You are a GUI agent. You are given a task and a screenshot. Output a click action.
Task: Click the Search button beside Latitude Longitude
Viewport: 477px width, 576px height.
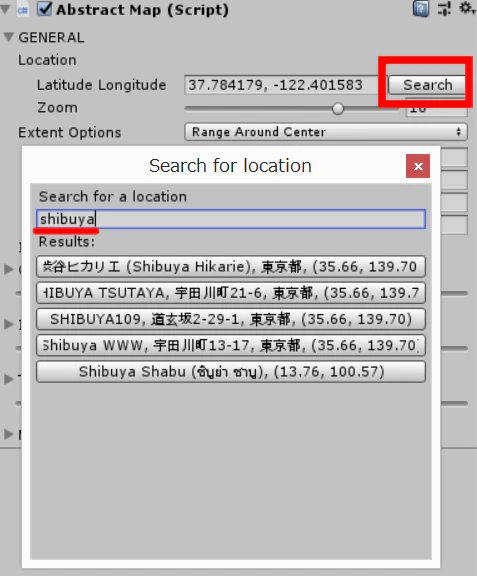pos(427,85)
